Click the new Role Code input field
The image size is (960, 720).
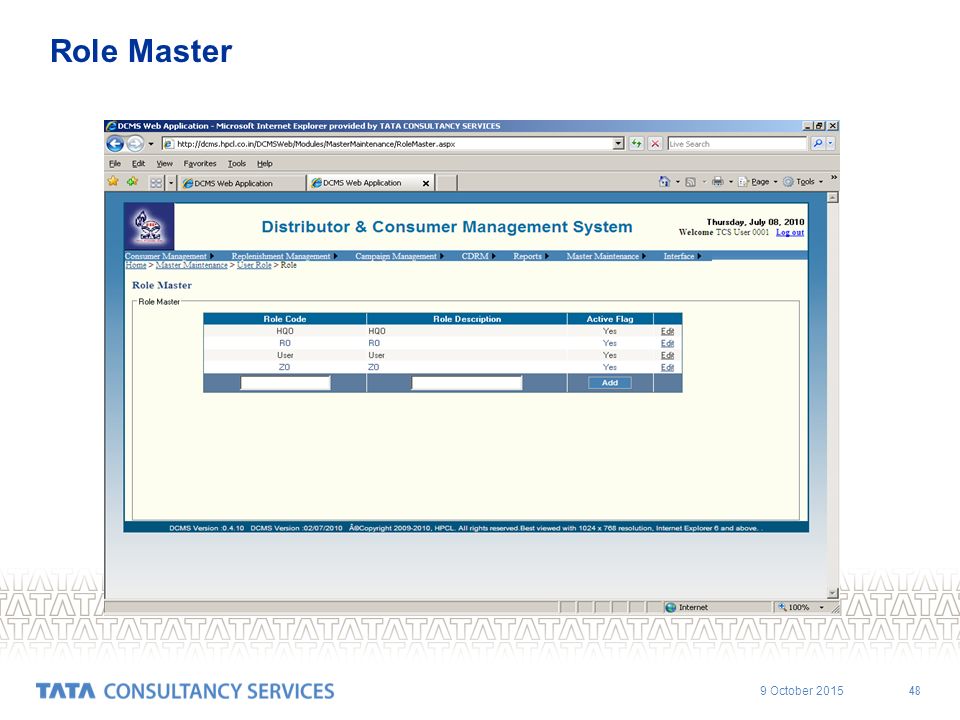pyautogui.click(x=285, y=383)
